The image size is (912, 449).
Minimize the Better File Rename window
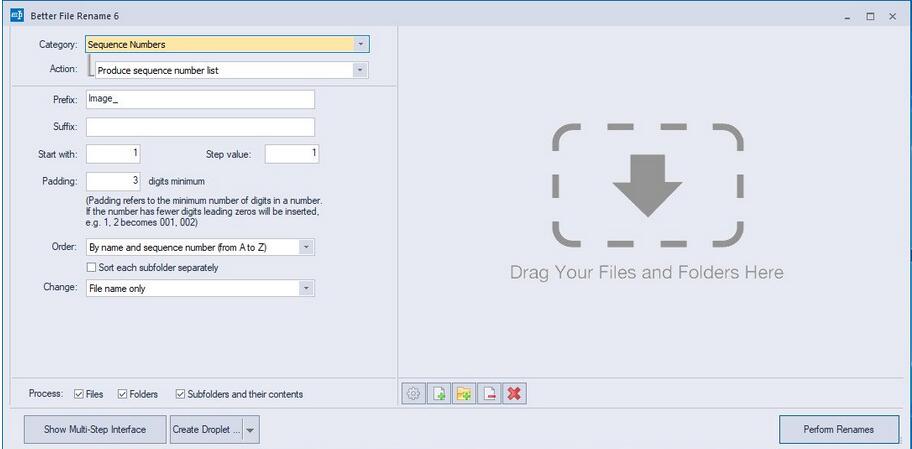point(849,16)
